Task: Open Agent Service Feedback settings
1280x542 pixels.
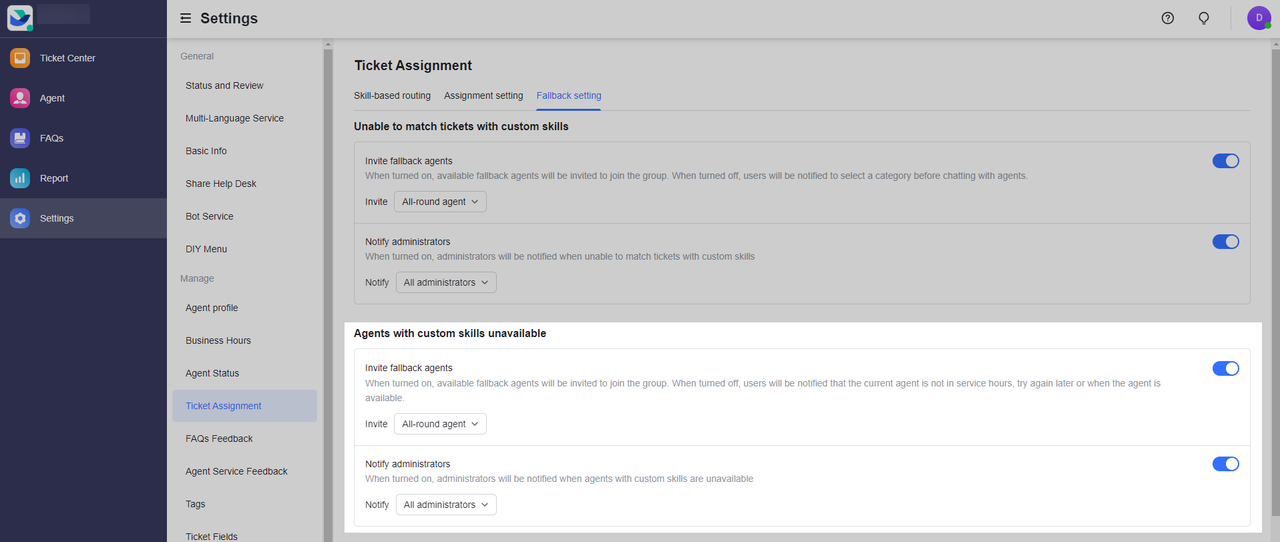Action: point(245,471)
